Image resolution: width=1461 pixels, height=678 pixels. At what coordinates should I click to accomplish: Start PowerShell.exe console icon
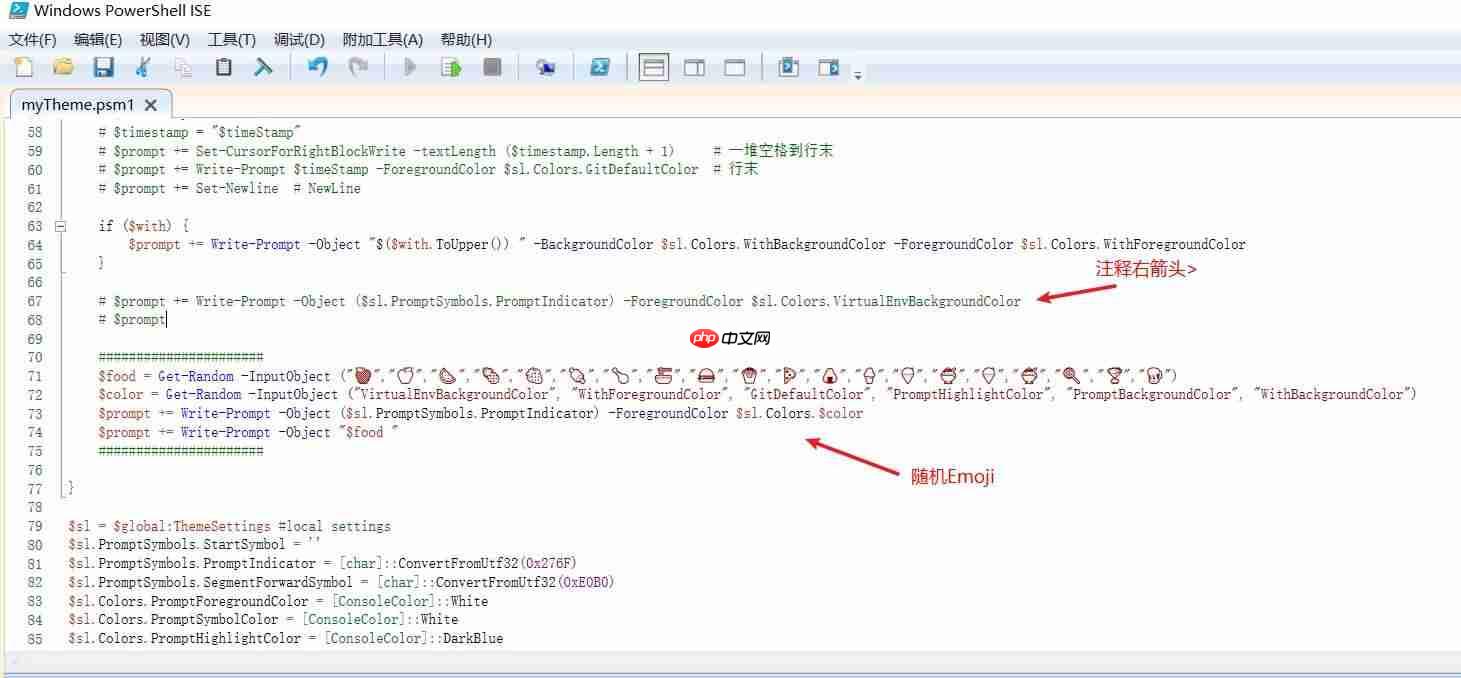click(x=600, y=67)
